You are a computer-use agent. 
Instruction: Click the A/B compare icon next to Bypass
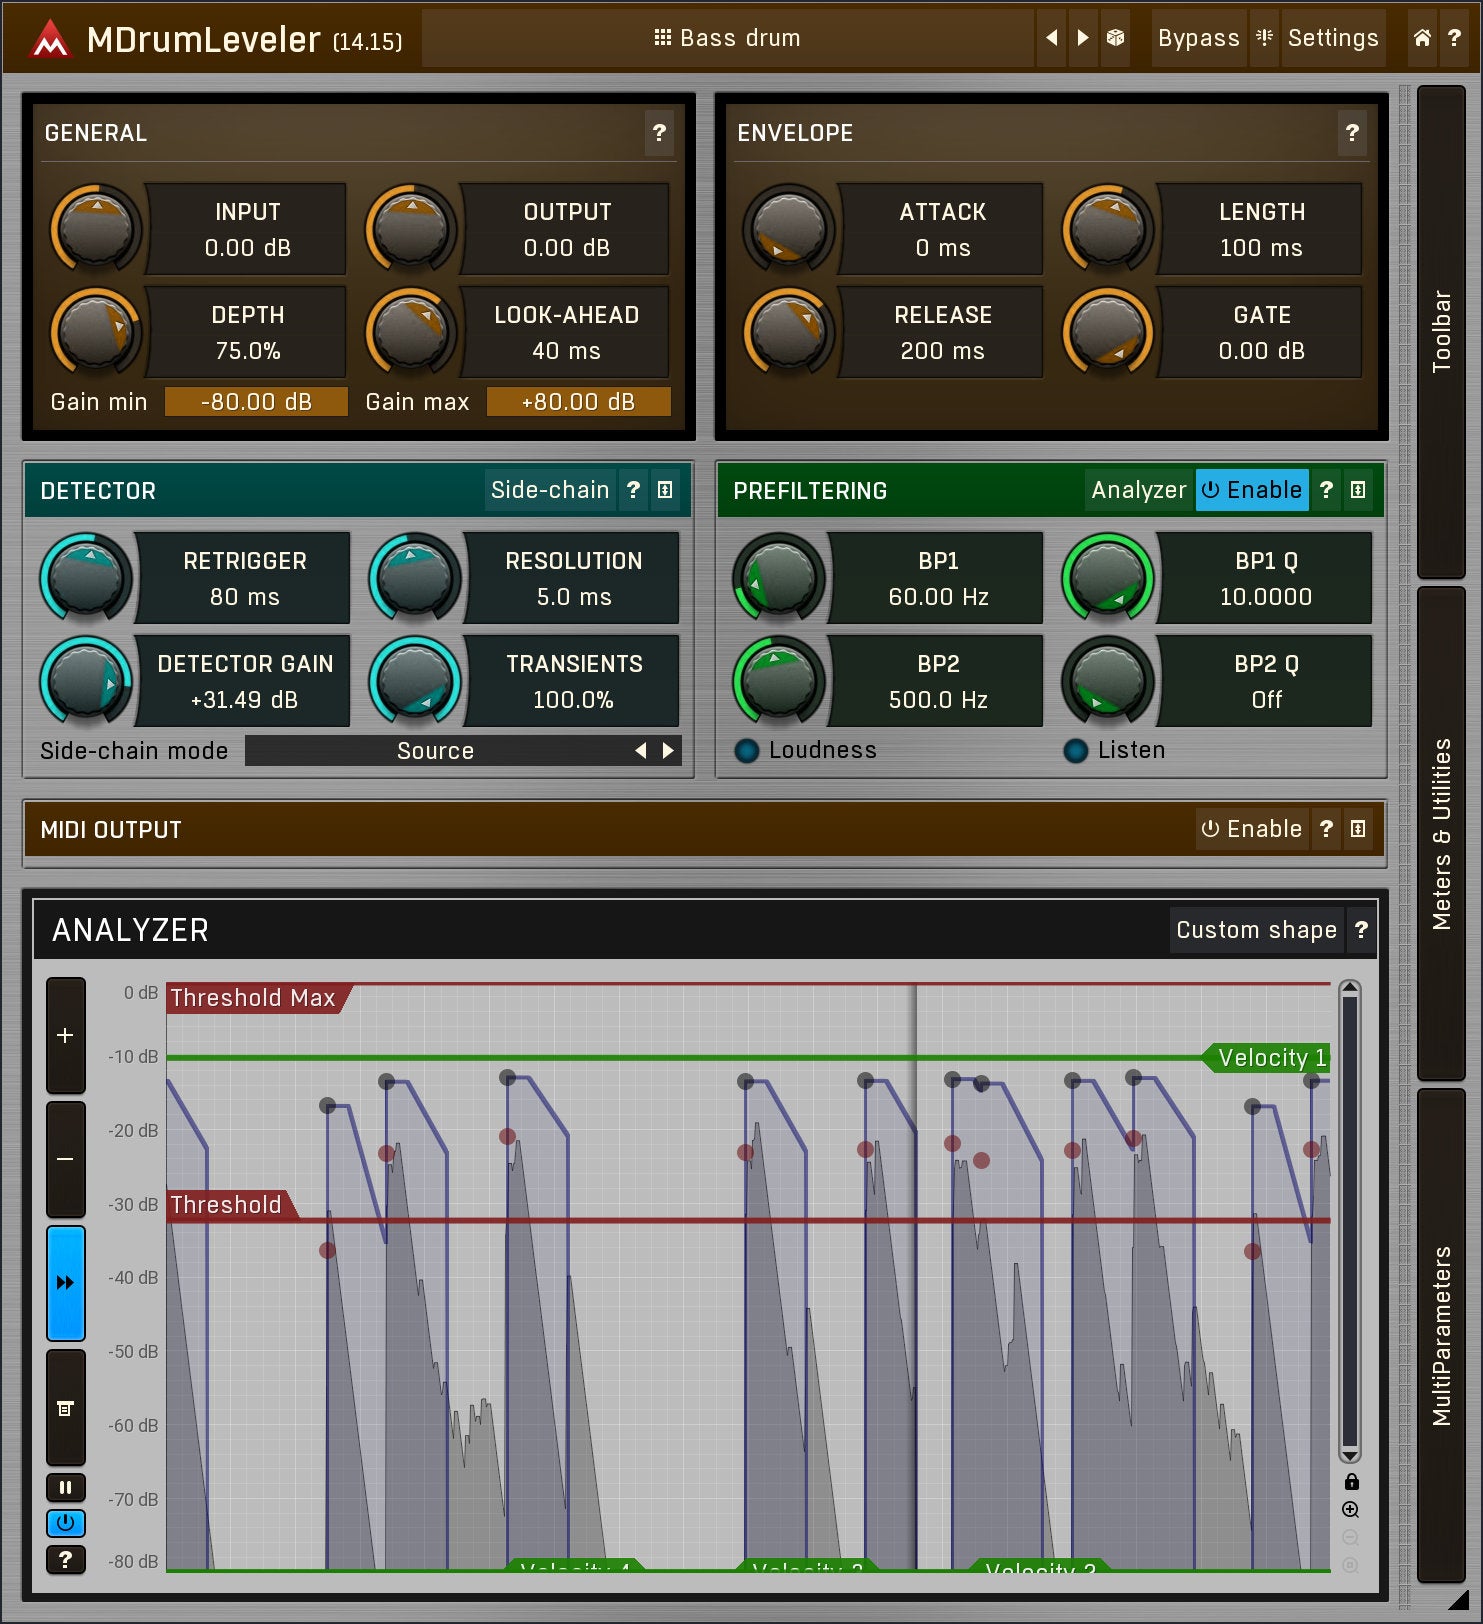point(1264,38)
